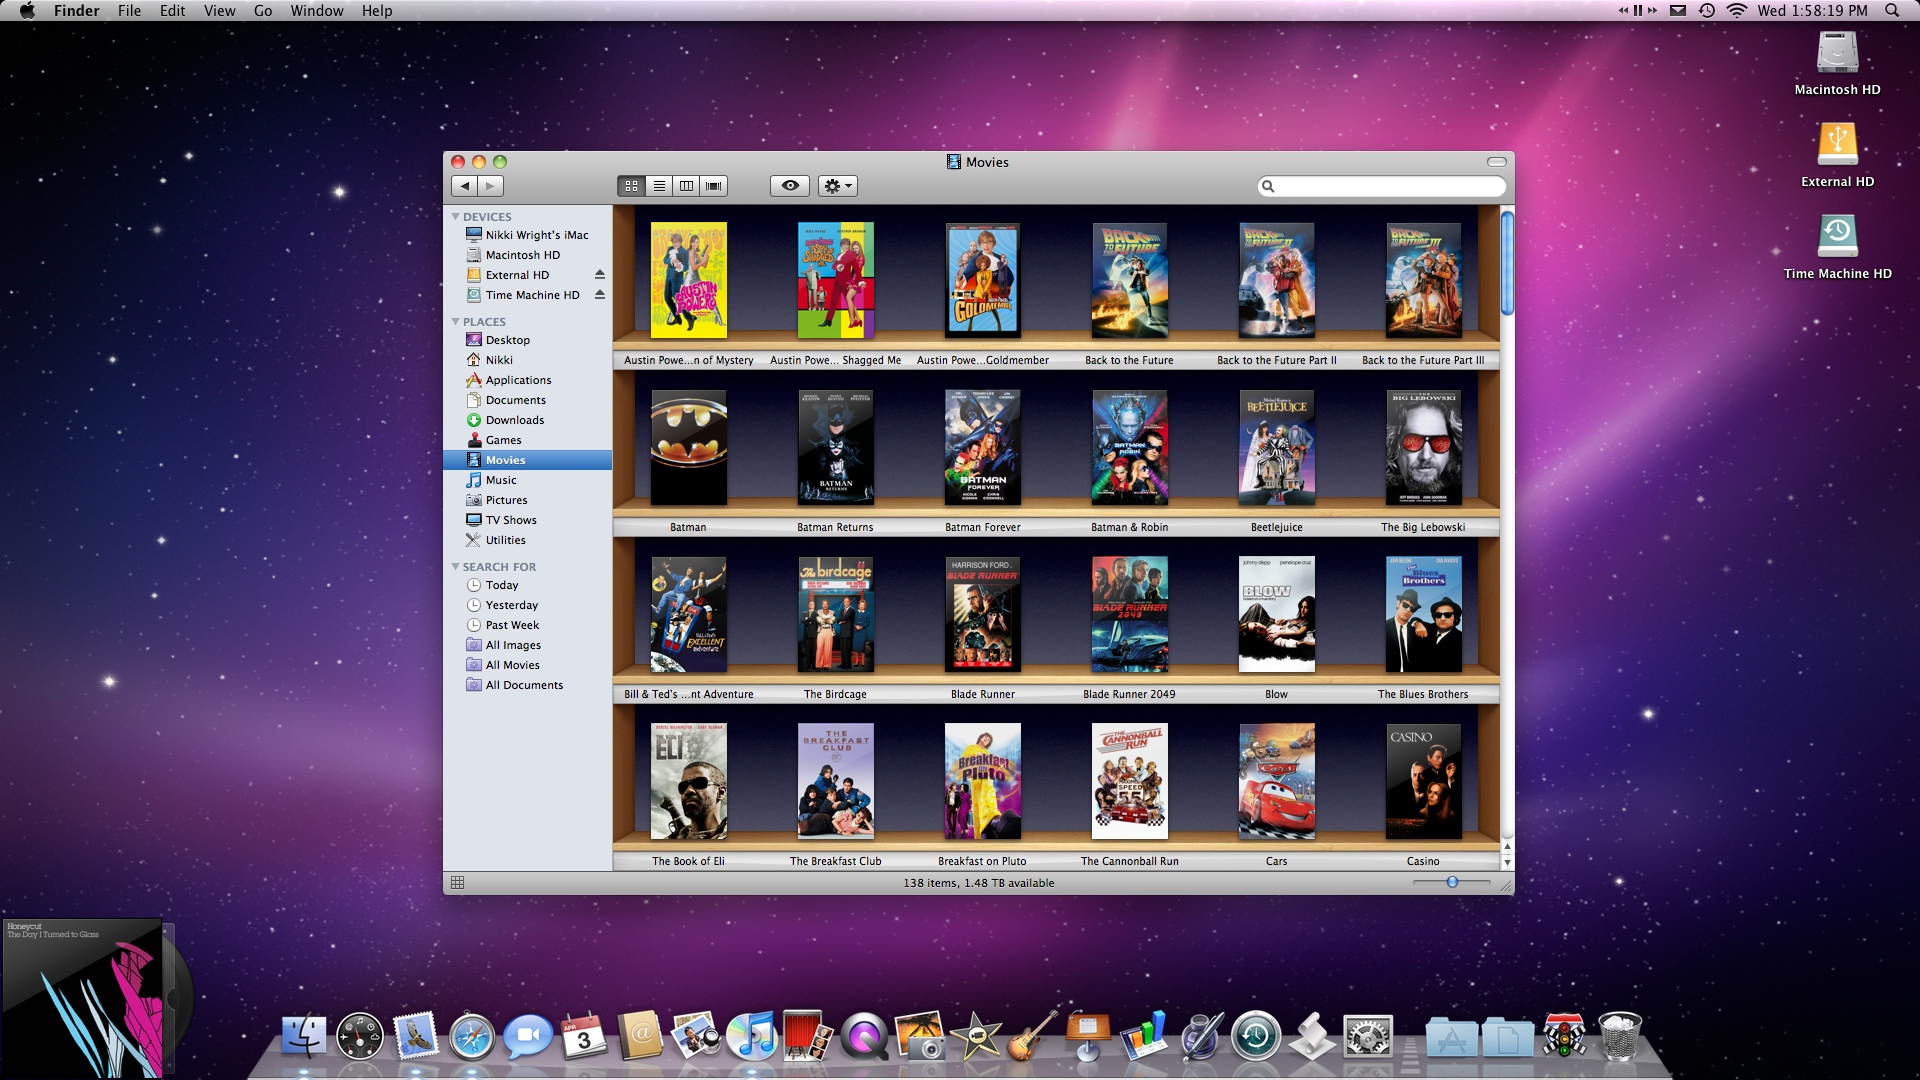Collapse the DEVICES sidebar section
Viewport: 1920px width, 1080px height.
click(456, 217)
